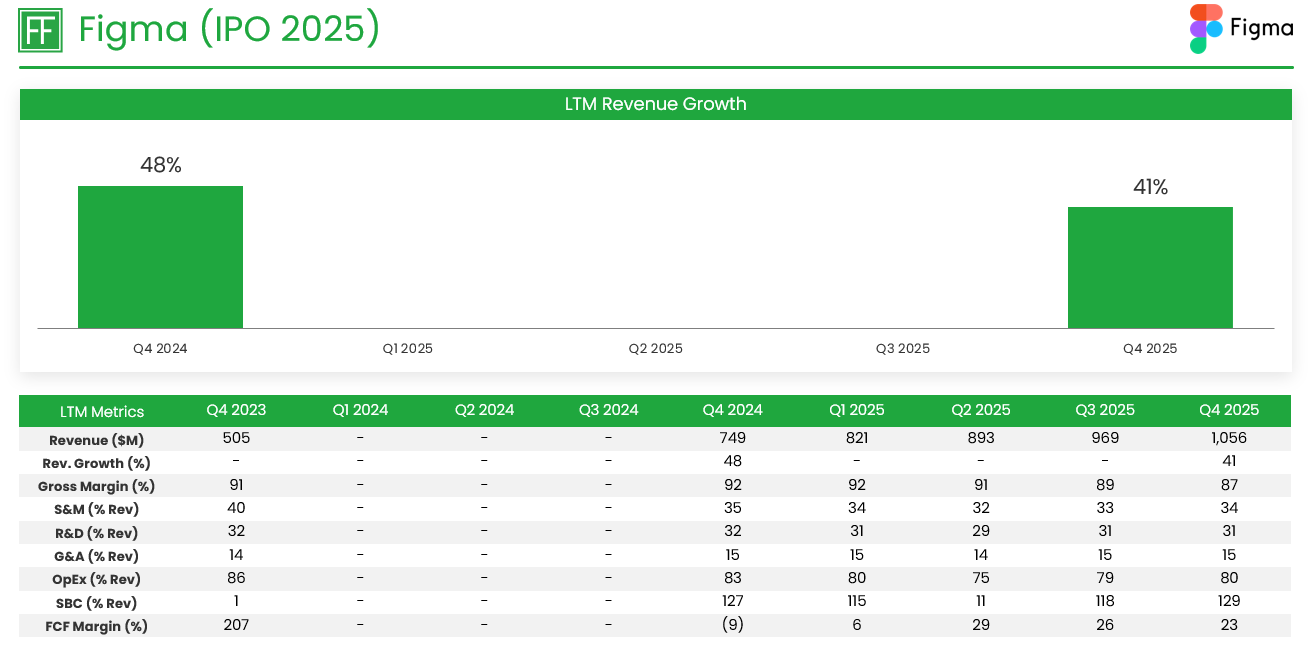Click the revenue value 505

(236, 438)
